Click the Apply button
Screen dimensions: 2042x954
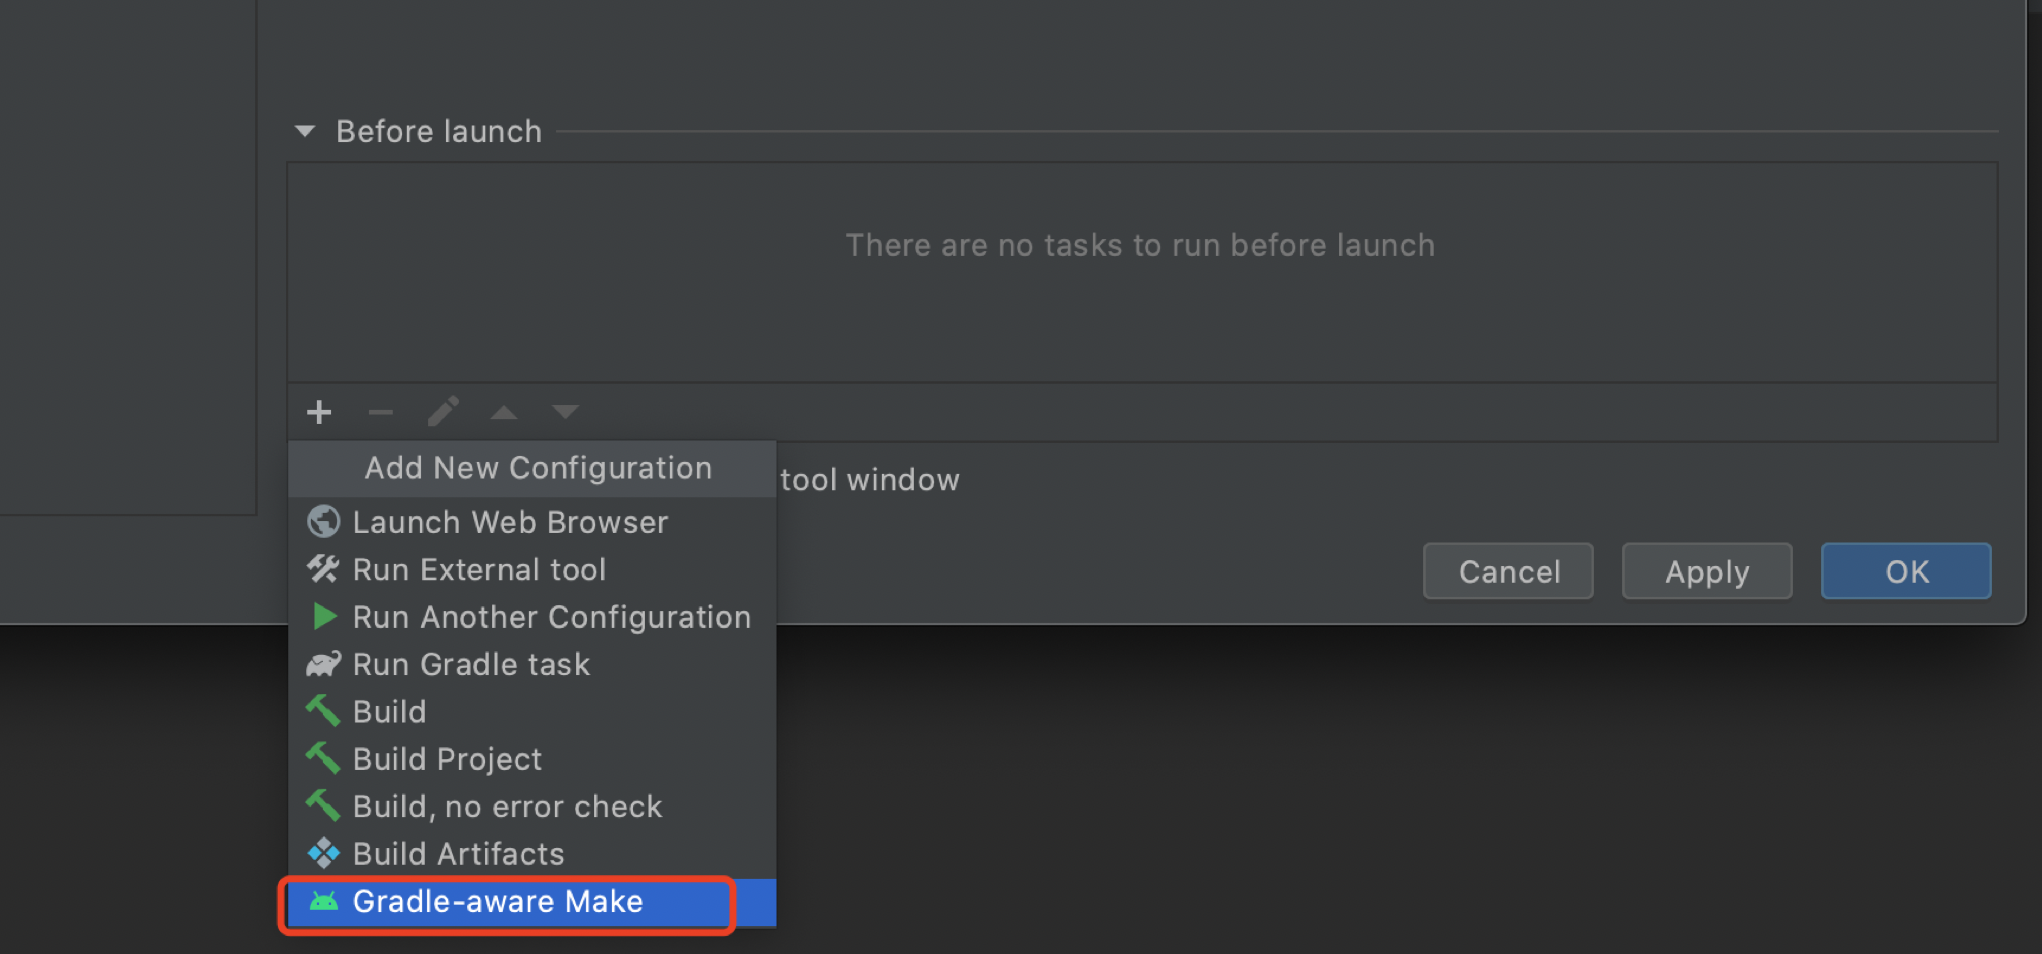click(1706, 571)
